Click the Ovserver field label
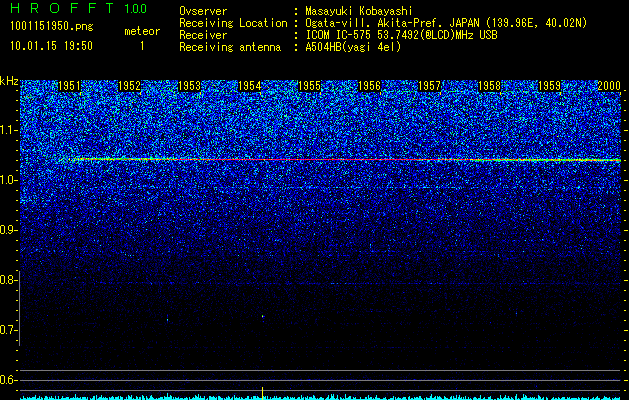Image resolution: width=629 pixels, height=400 pixels. (x=203, y=11)
